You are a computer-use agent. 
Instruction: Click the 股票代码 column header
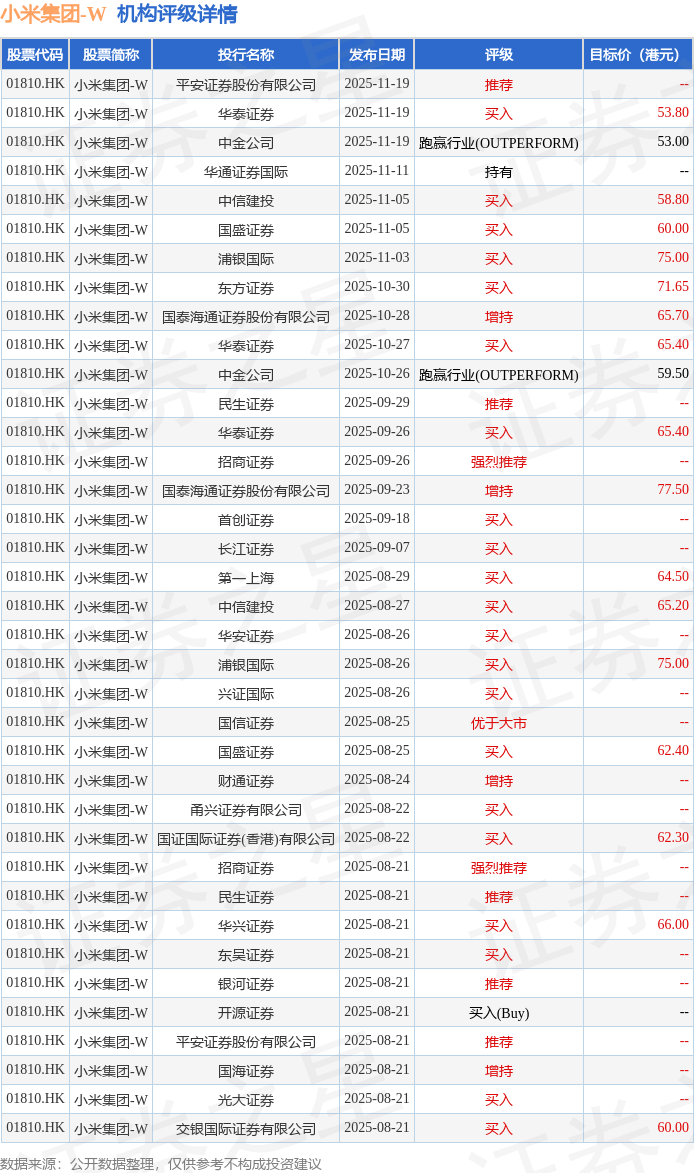pos(35,55)
